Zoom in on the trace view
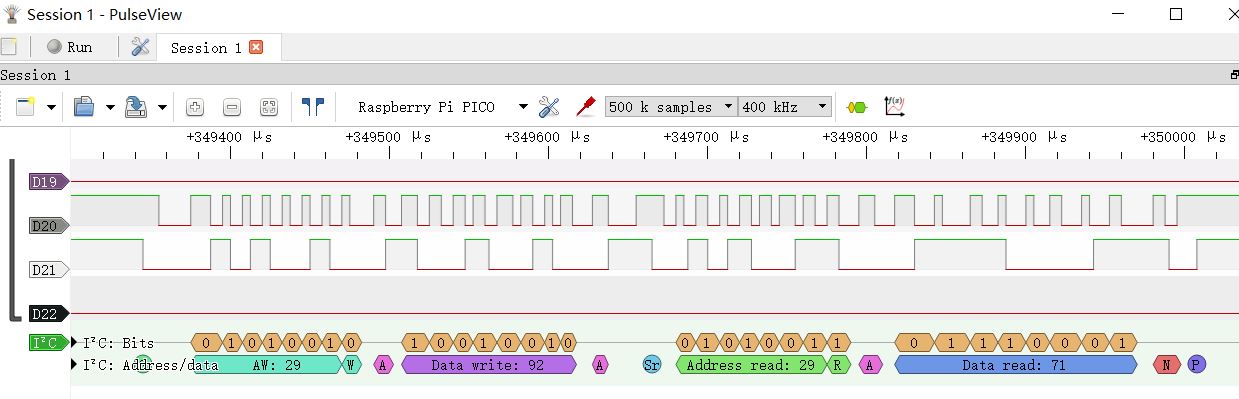The height and width of the screenshot is (399, 1239). [195, 107]
